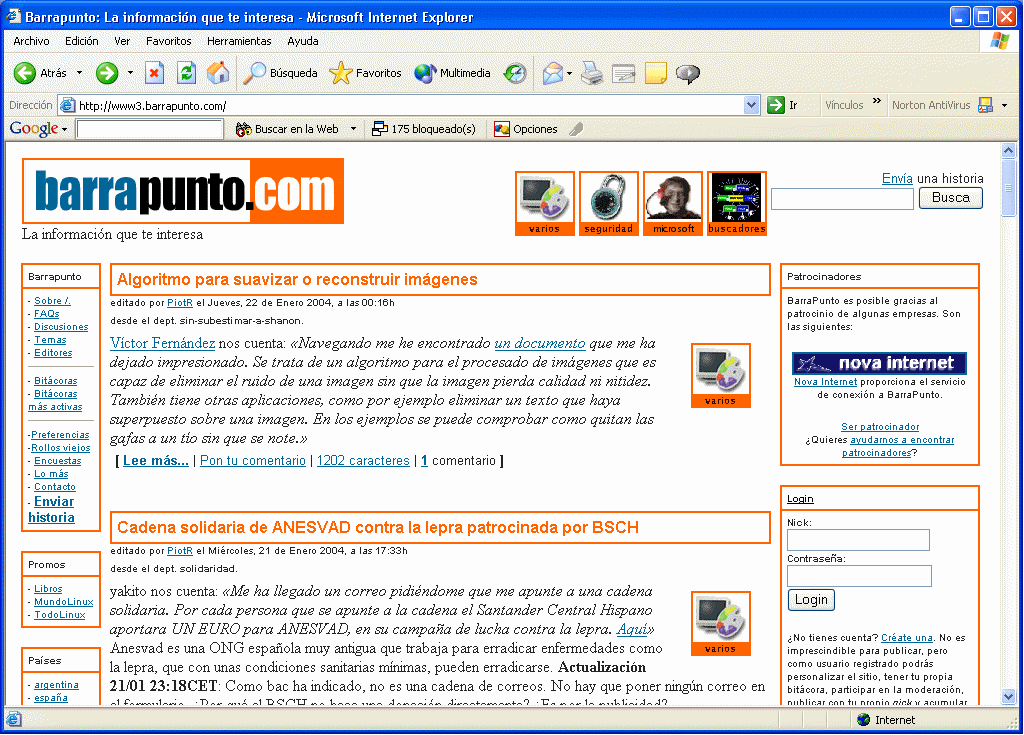Click the Contraseña password field
Screen dimensions: 1024x735
pos(859,576)
